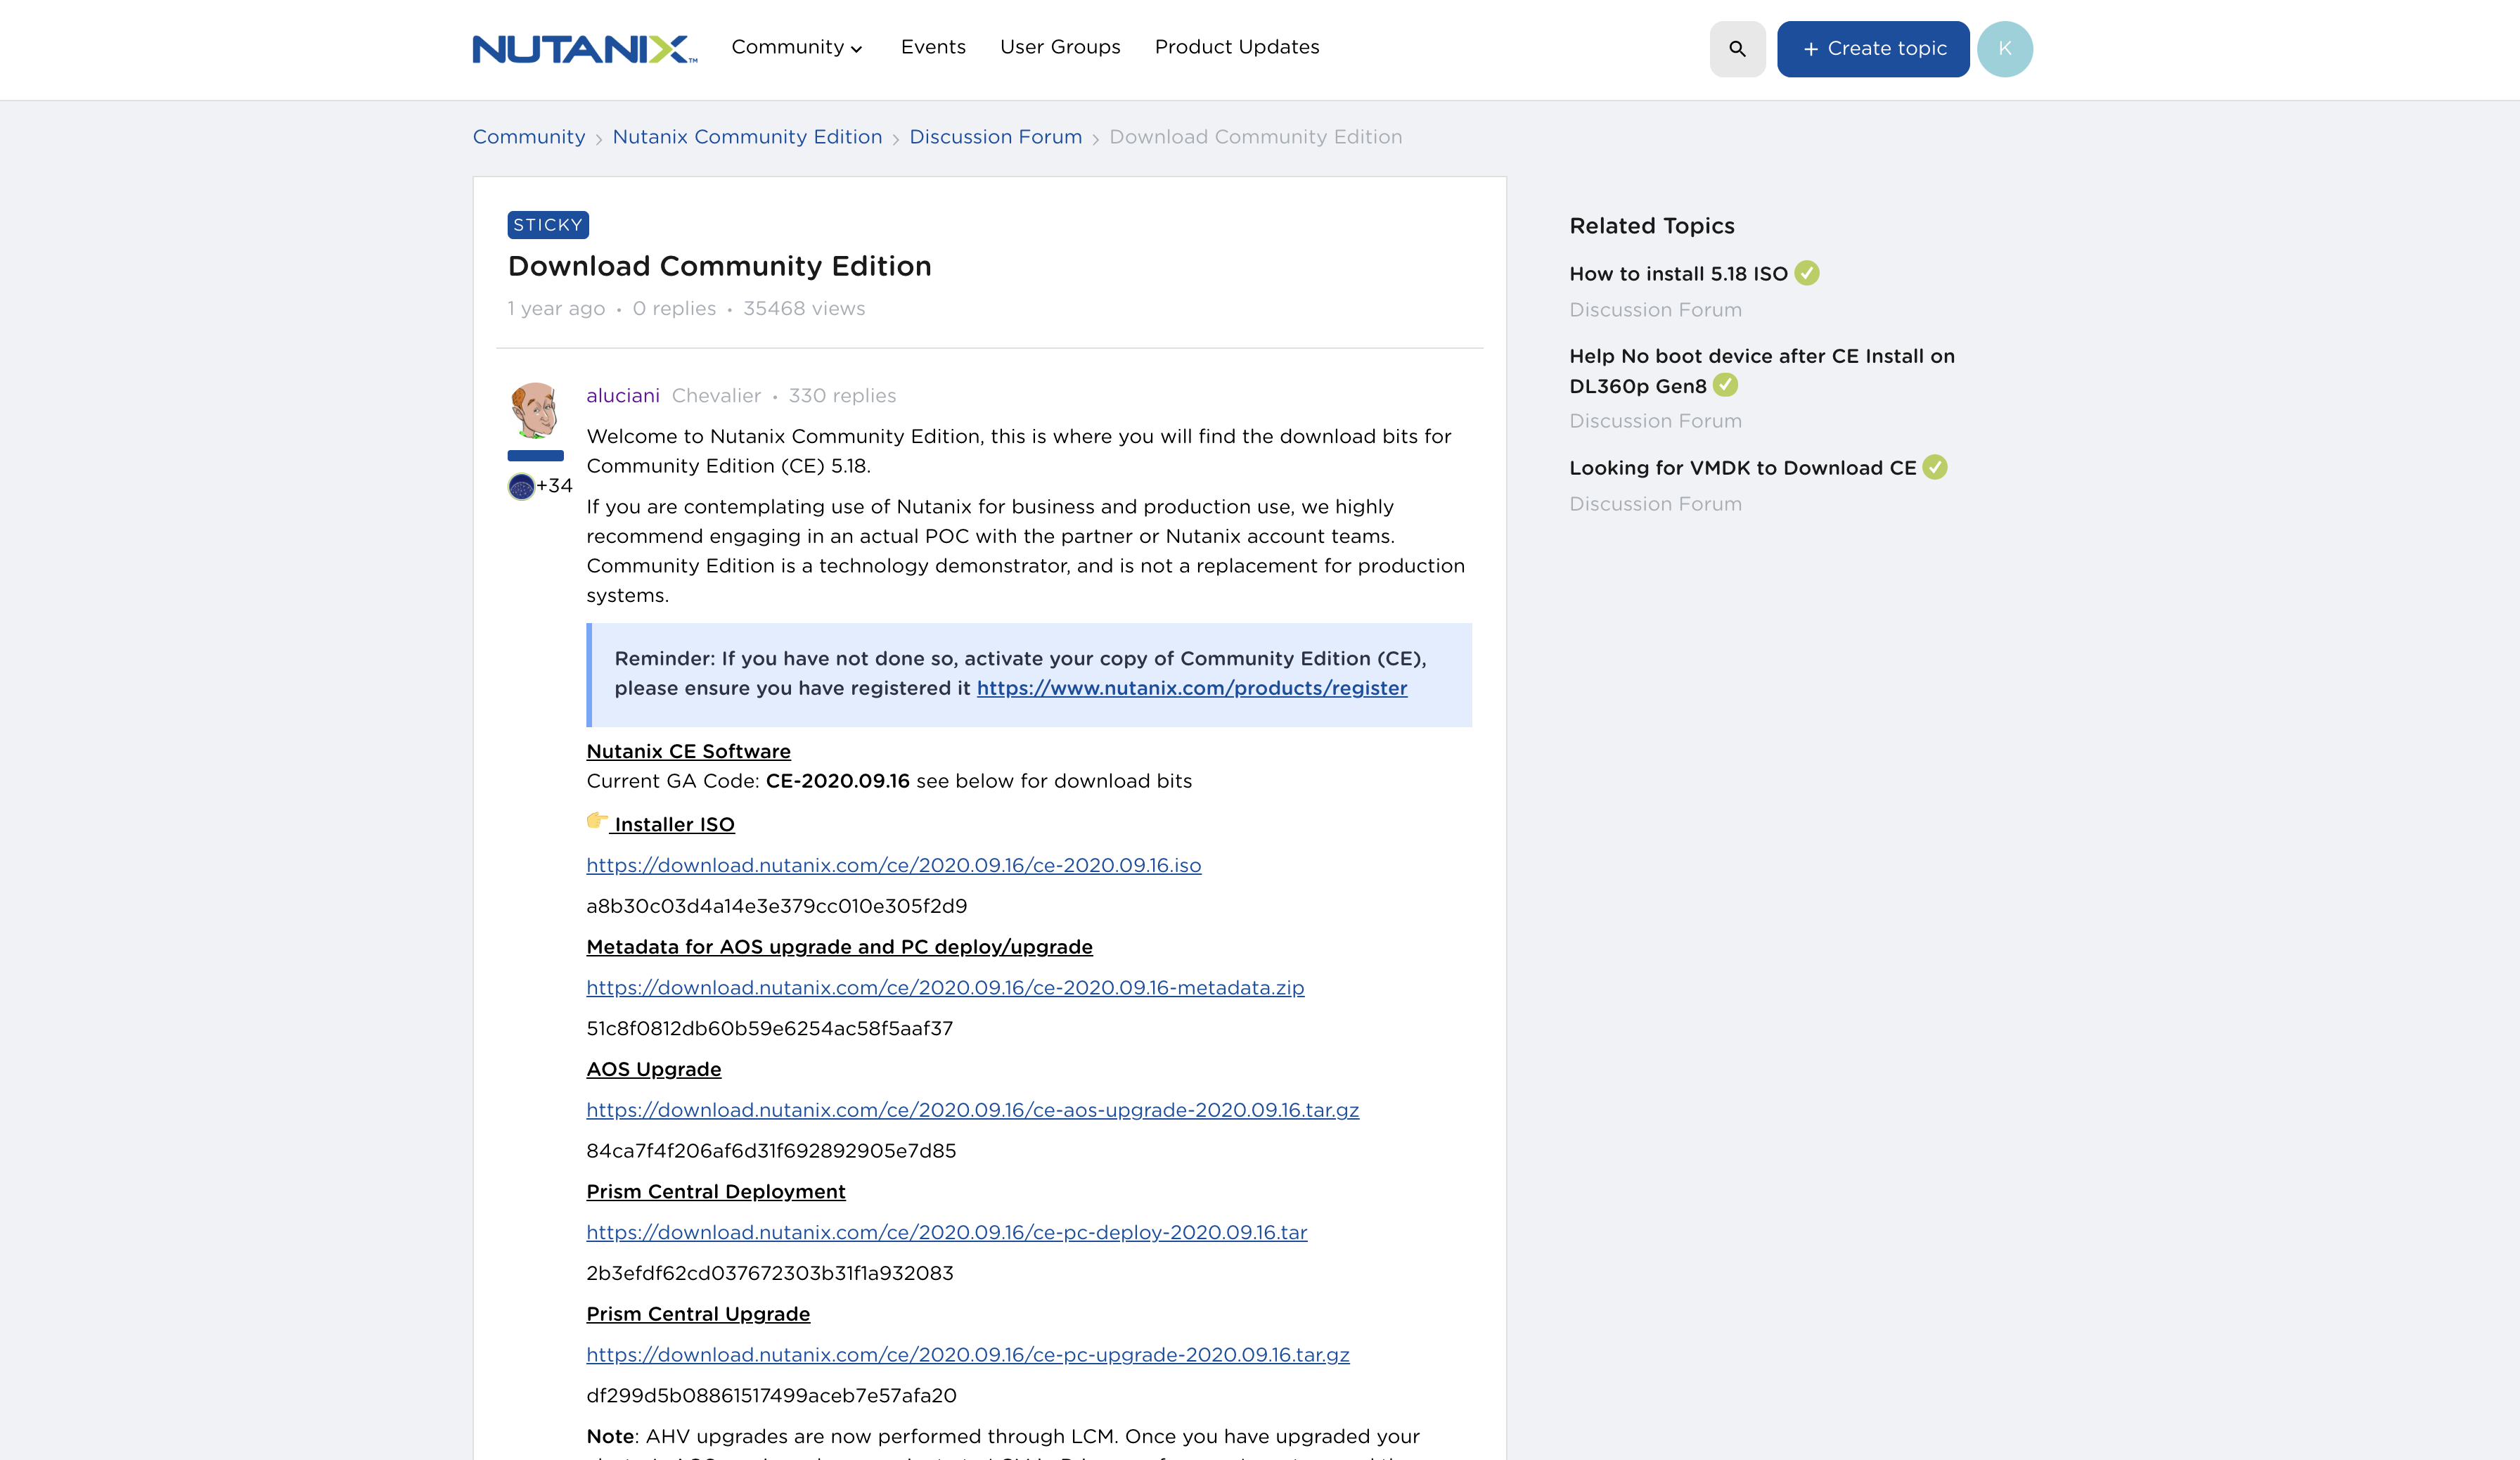Image resolution: width=2520 pixels, height=1460 pixels.
Task: Click the pointing hand emoji by Installer ISO
Action: click(596, 821)
